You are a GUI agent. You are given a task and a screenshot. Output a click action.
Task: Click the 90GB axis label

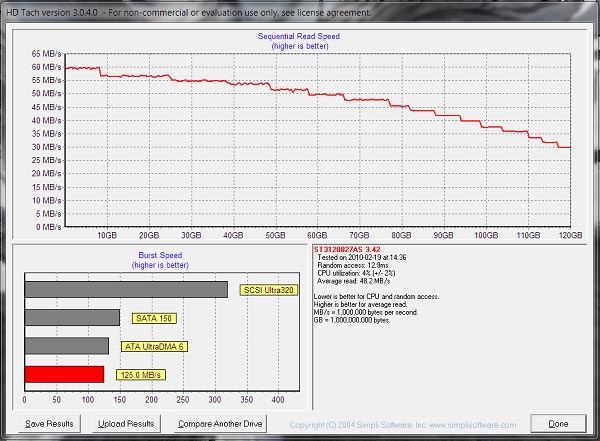coord(443,235)
